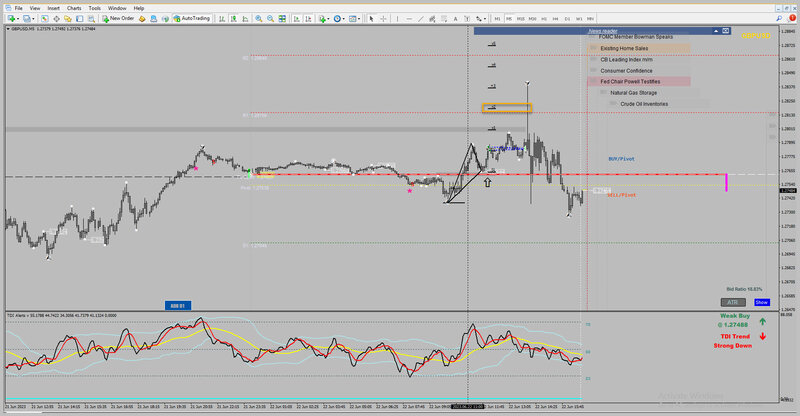Open the Tools menu
The height and width of the screenshot is (416, 800).
(x=94, y=8)
